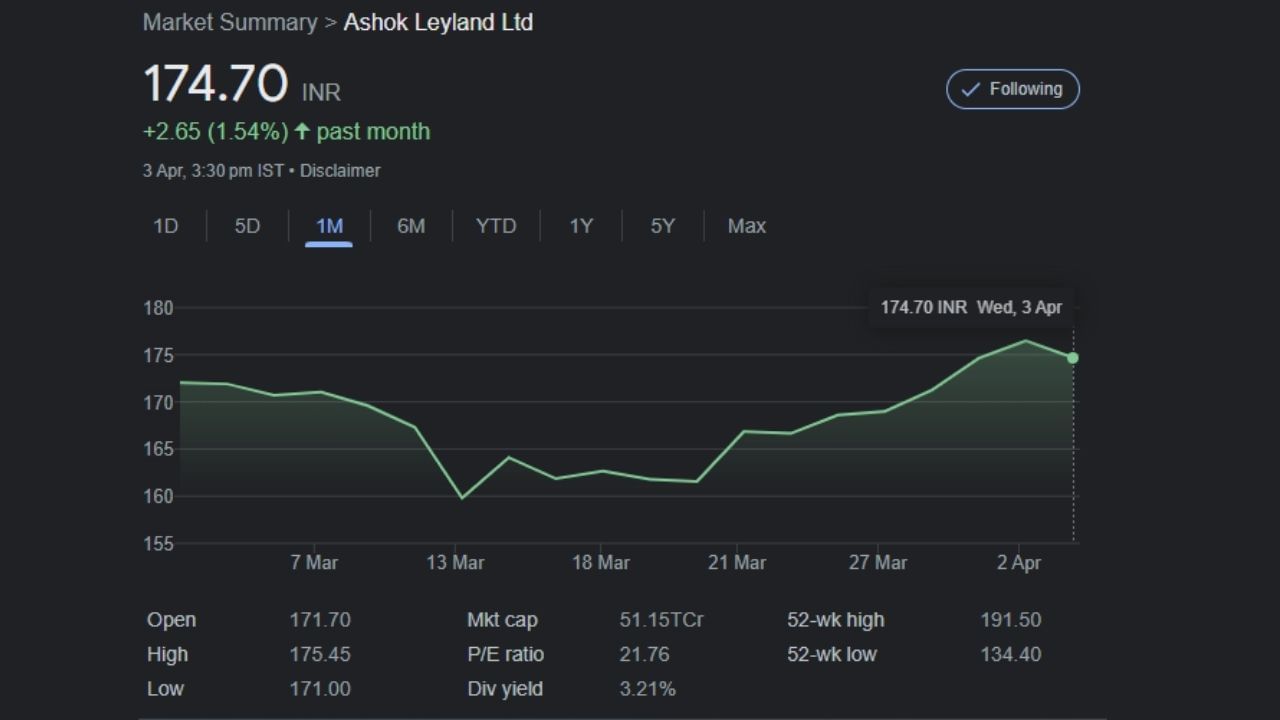Viewport: 1280px width, 720px height.
Task: Click the 155 y-axis label
Action: 158,544
